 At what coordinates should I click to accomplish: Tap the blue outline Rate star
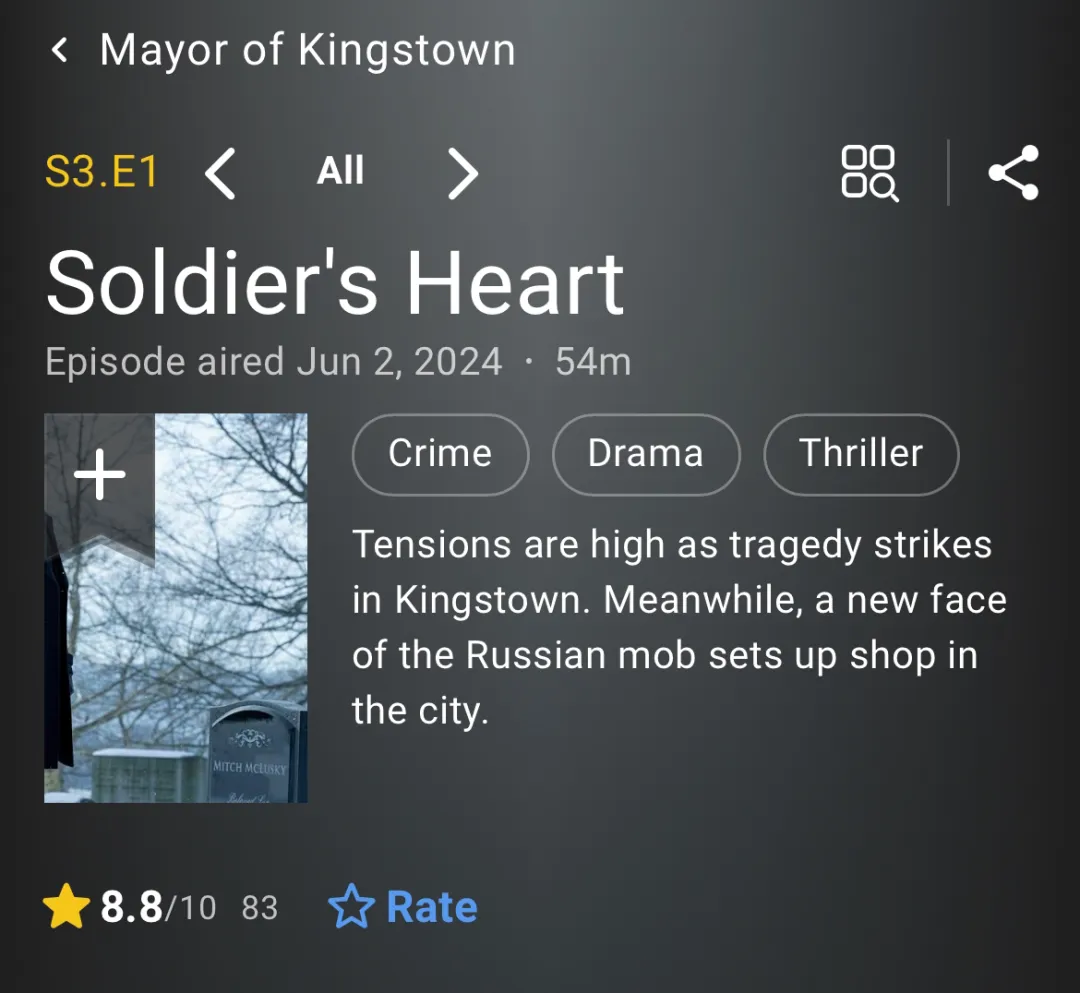tap(350, 908)
